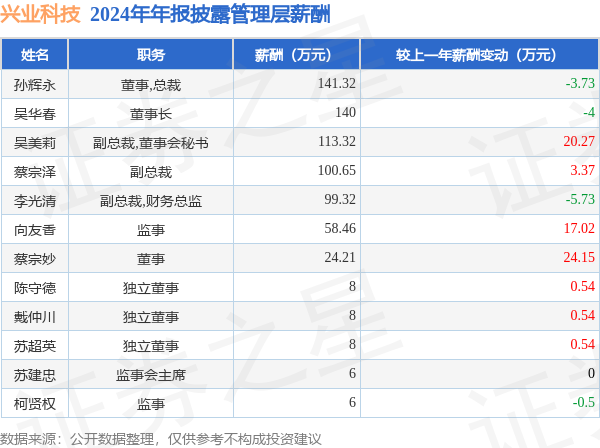
Task: Click 戴仲川's salary value 8
Action: 352,315
